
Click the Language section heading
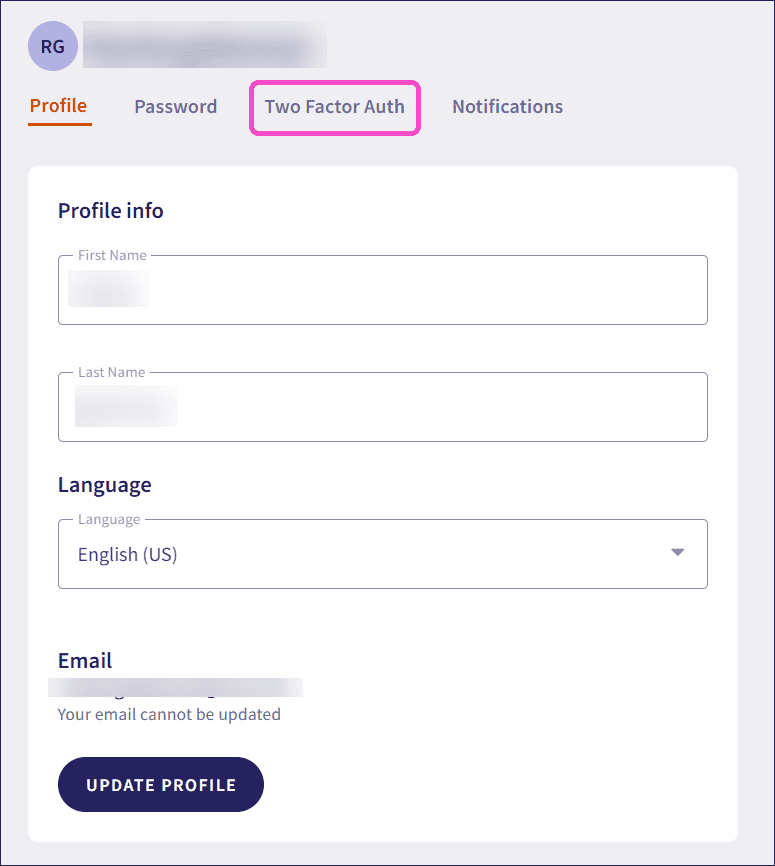click(x=104, y=484)
